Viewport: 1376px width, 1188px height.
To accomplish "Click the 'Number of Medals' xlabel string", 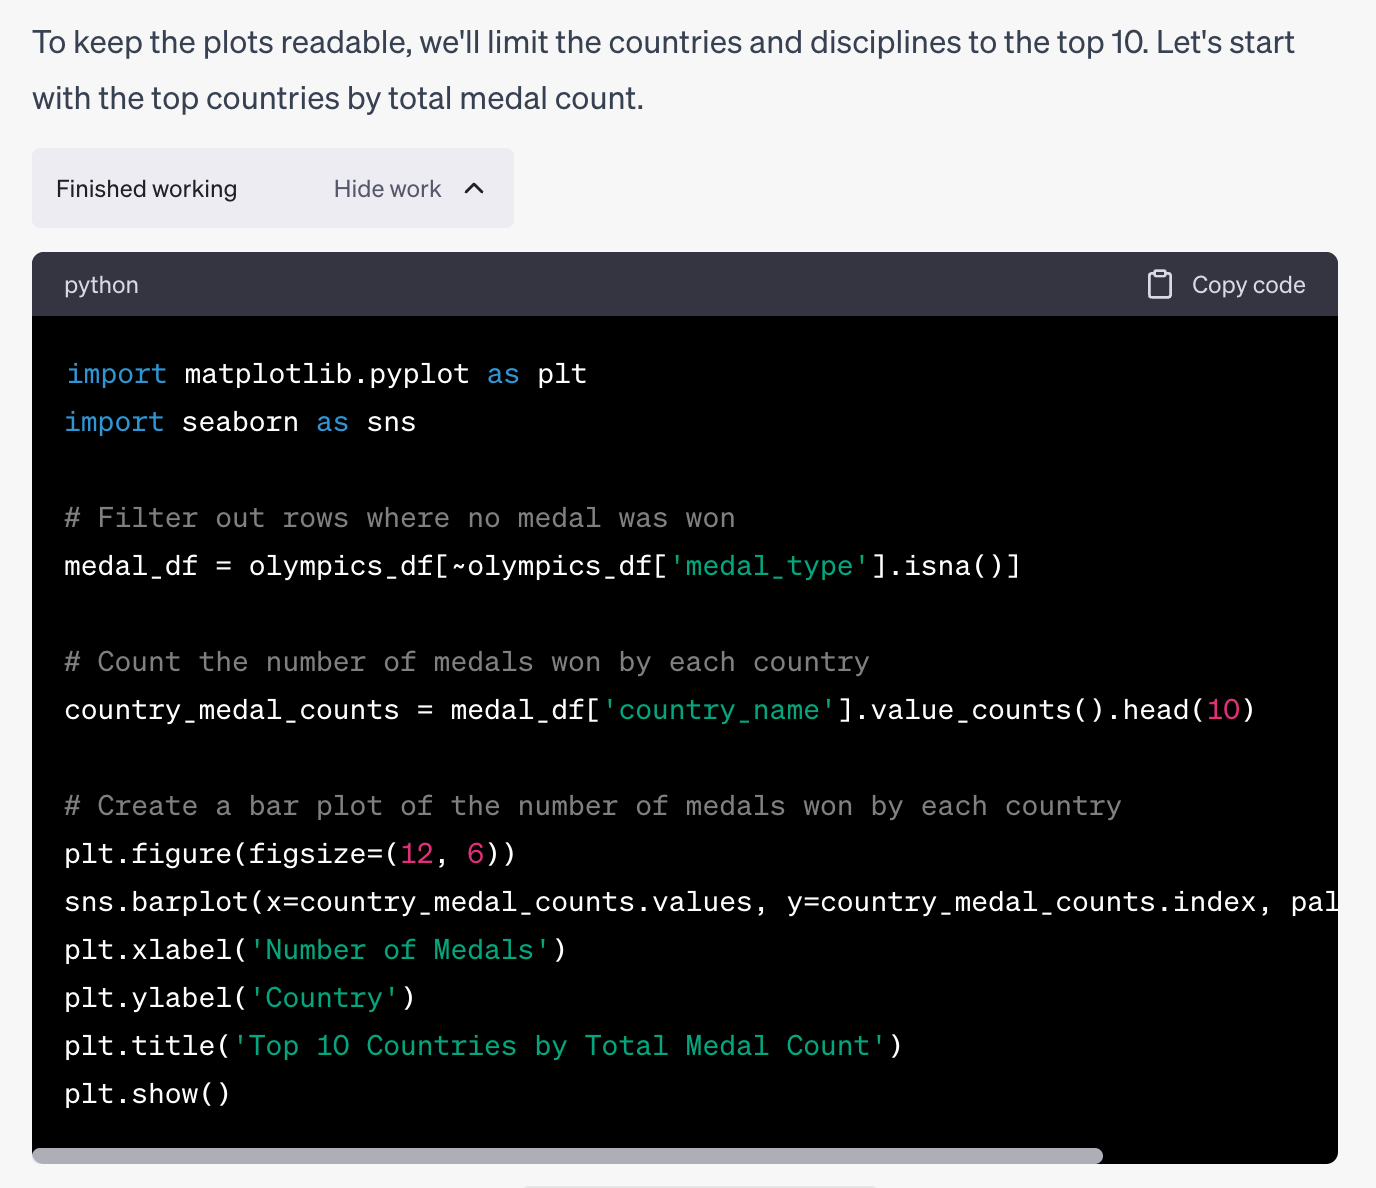I will pos(400,950).
